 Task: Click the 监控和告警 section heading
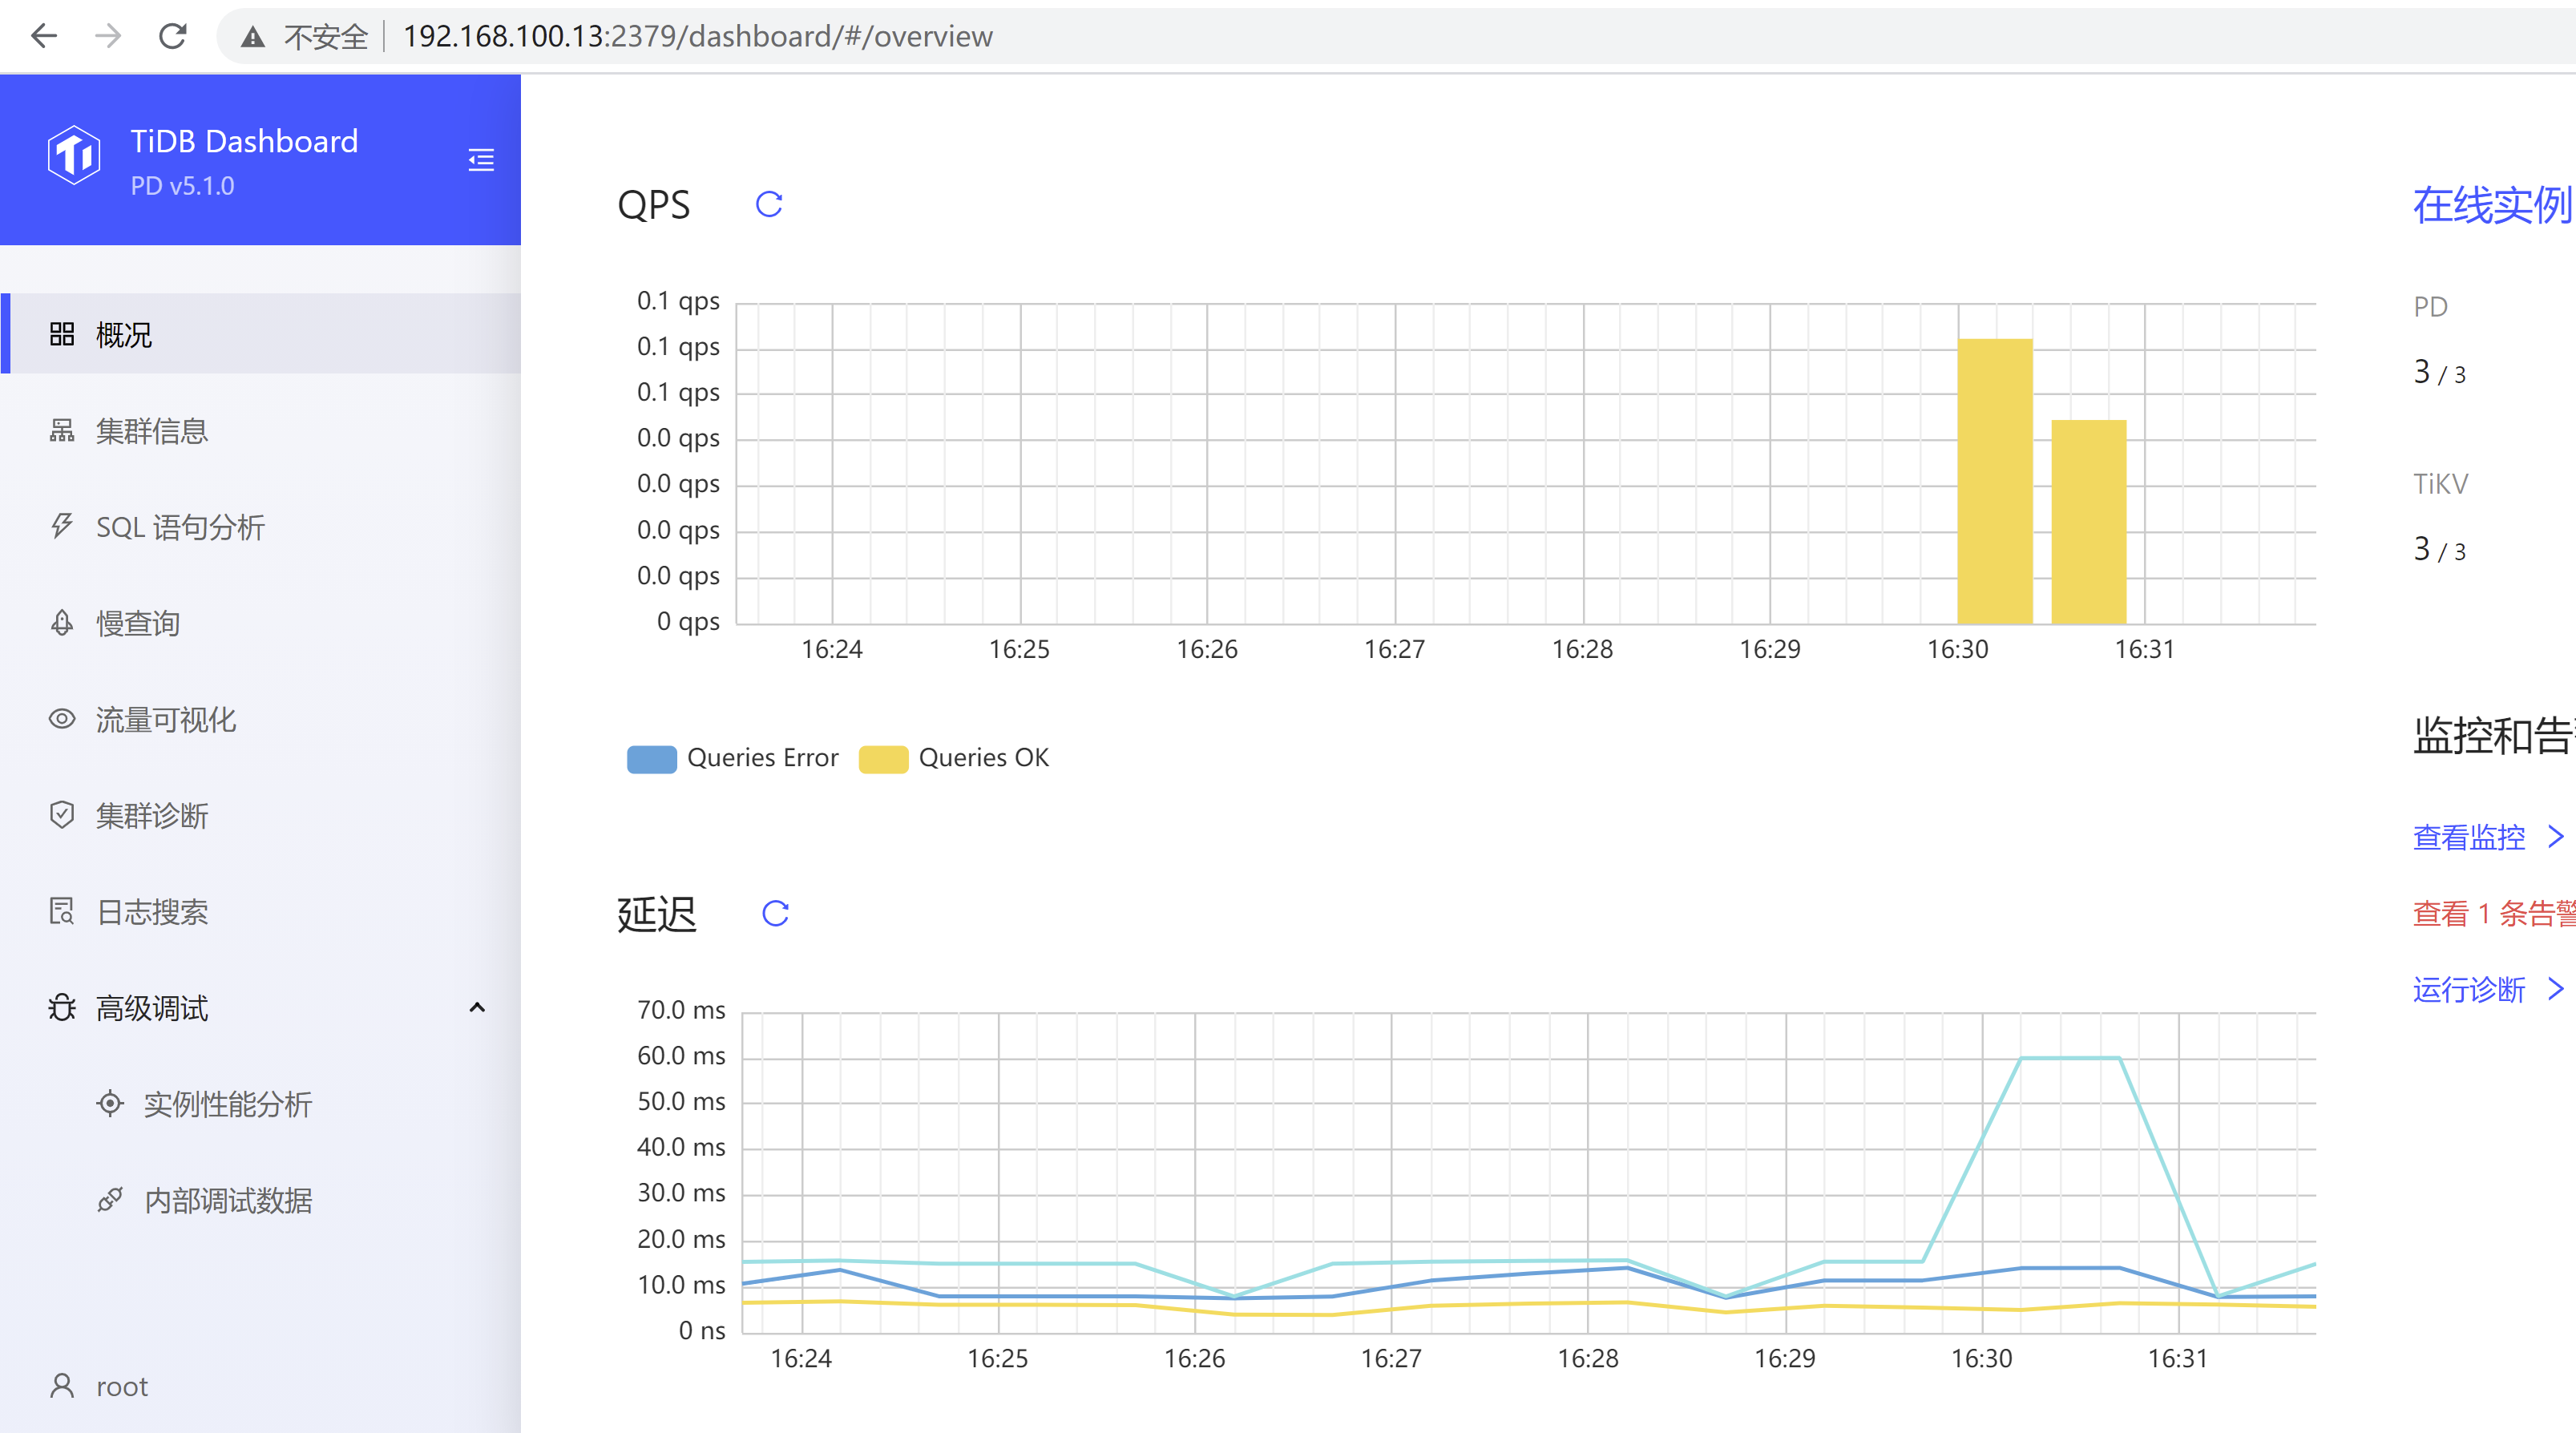point(2494,736)
